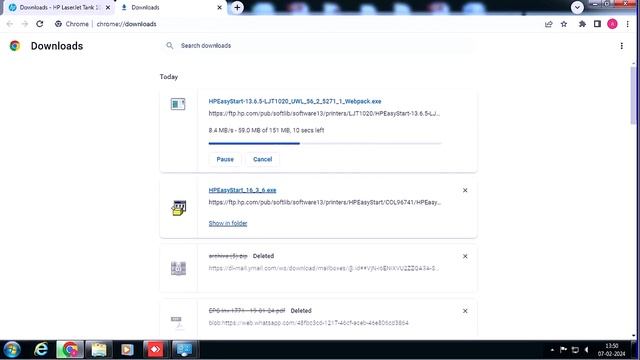The width and height of the screenshot is (640, 360).
Task: Open the tab search dropdown arrow
Action: [x=577, y=7]
